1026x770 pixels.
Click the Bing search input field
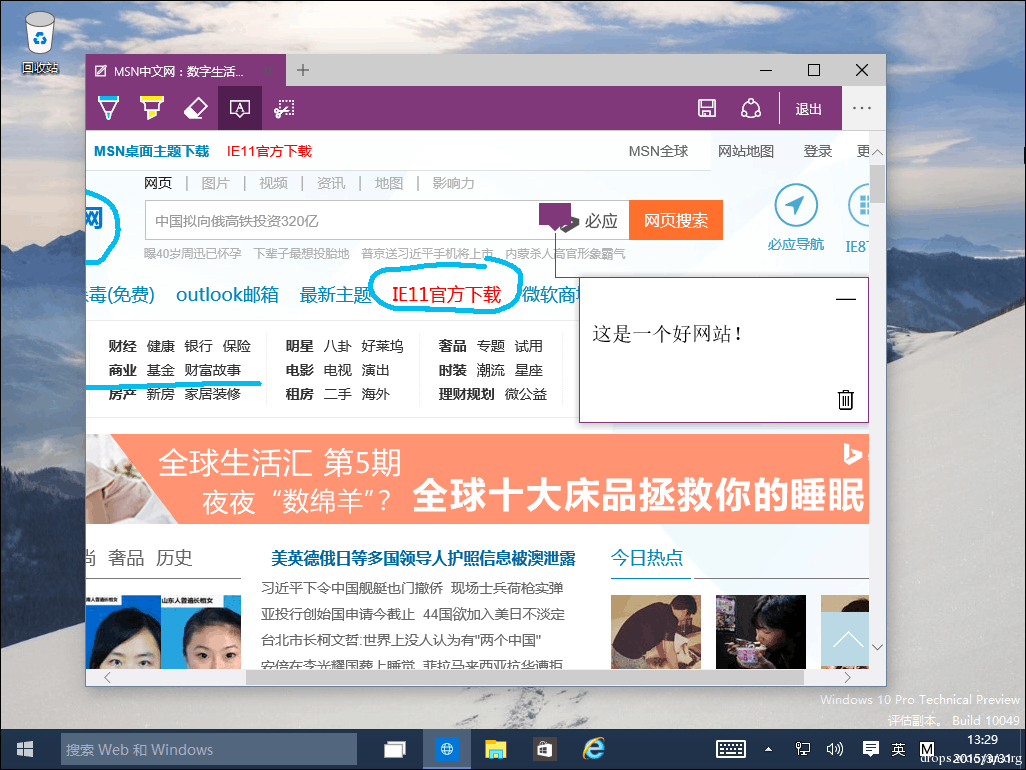[x=342, y=220]
